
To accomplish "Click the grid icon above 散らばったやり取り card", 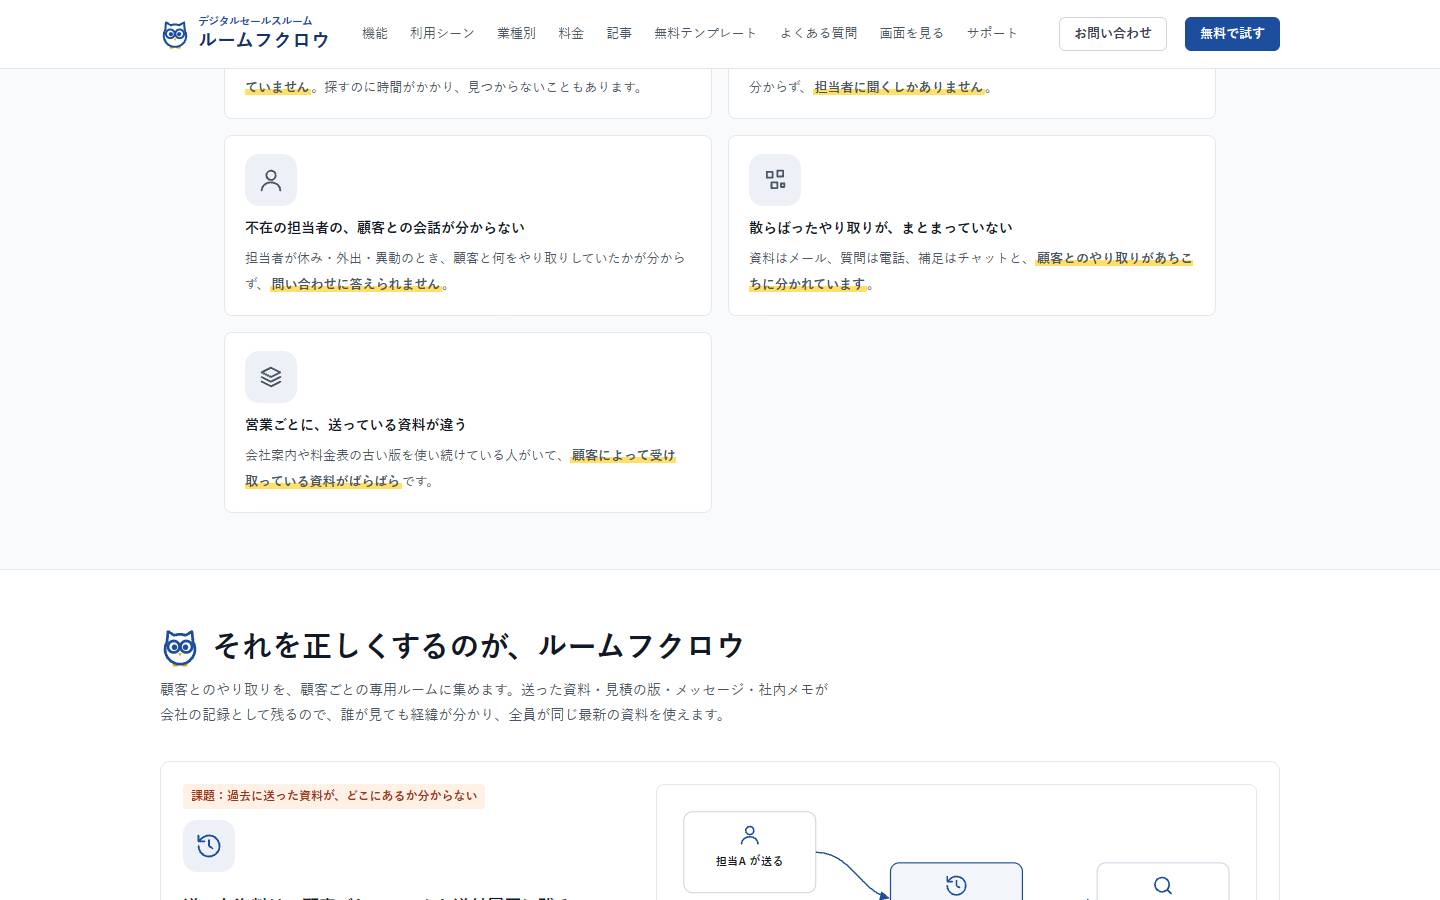I will point(775,180).
